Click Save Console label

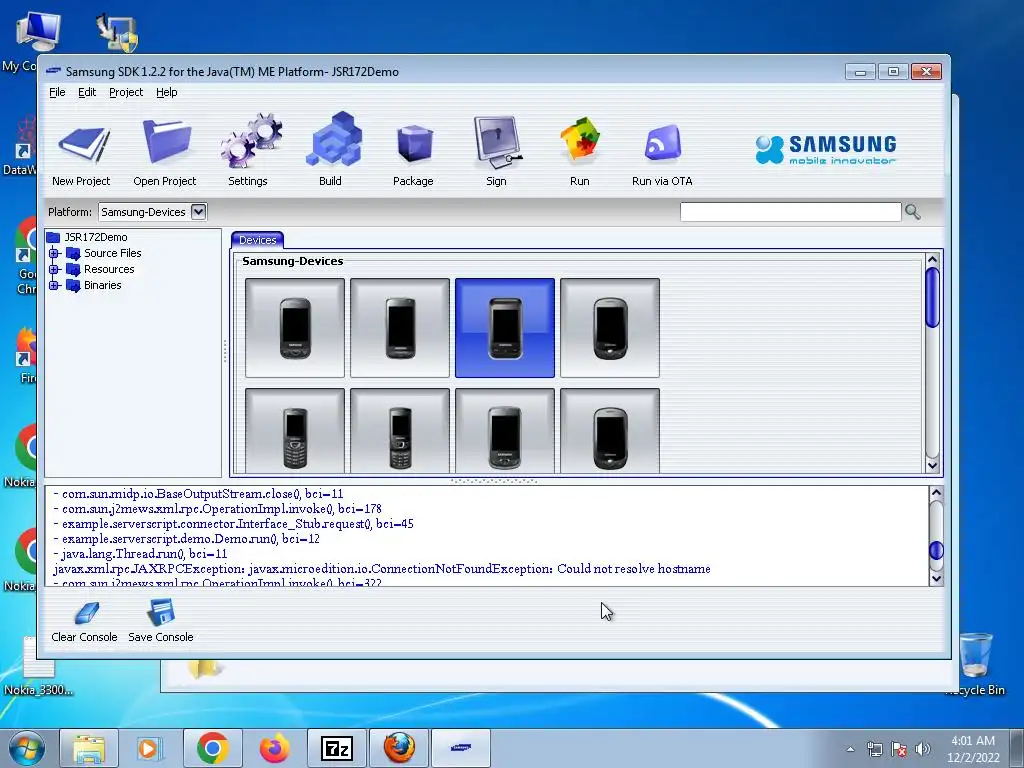pyautogui.click(x=161, y=637)
